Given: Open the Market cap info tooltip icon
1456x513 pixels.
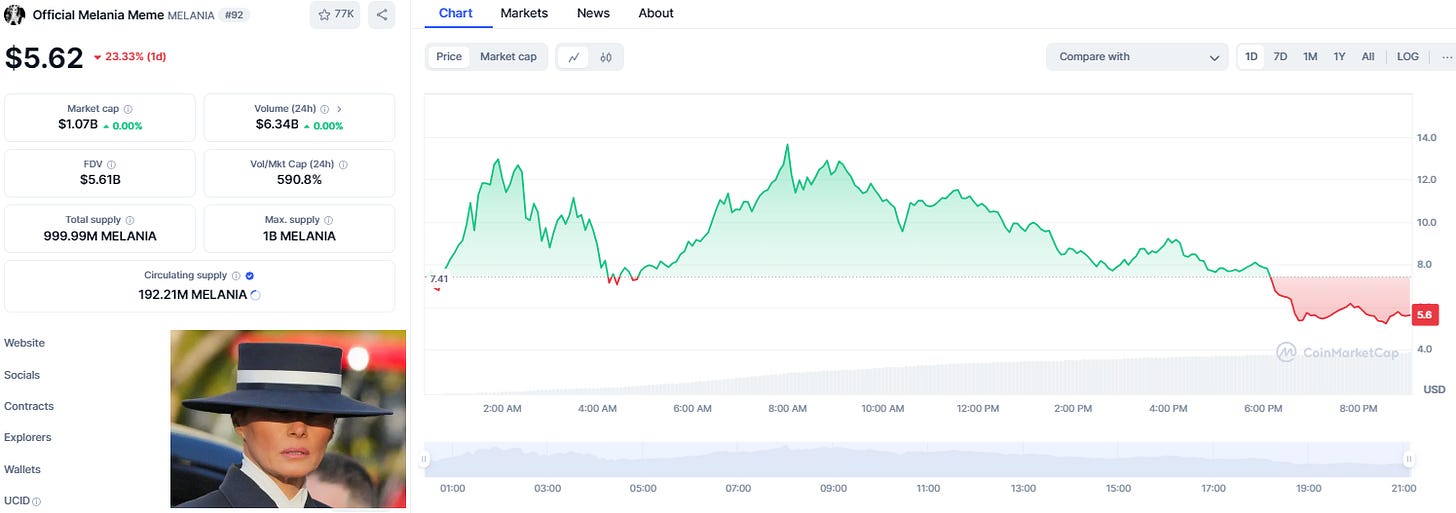Looking at the screenshot, I should [x=128, y=109].
